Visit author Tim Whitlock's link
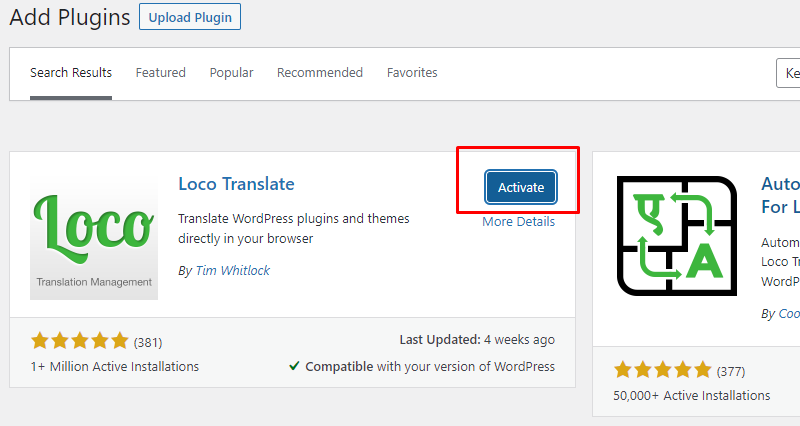Screen dimensions: 800x426 [233, 270]
